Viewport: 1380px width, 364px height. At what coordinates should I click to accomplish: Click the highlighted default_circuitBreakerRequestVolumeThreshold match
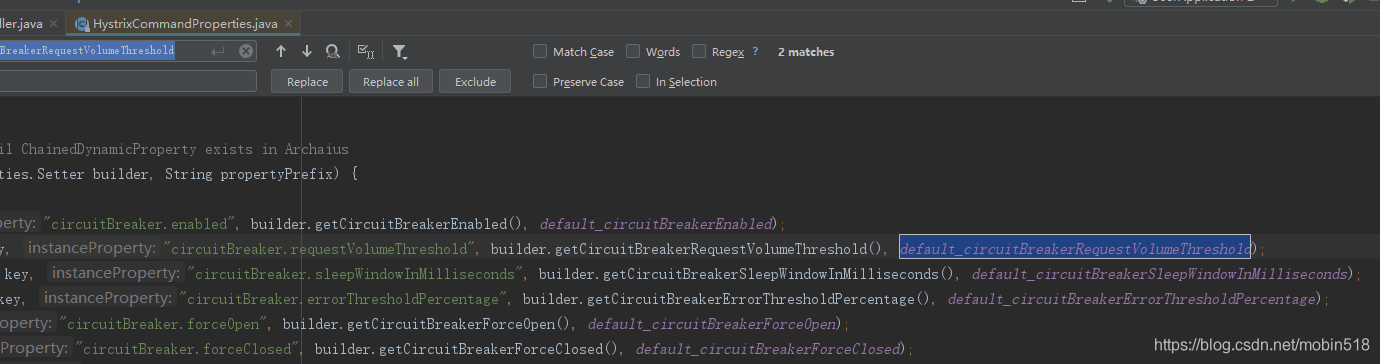click(x=1075, y=248)
